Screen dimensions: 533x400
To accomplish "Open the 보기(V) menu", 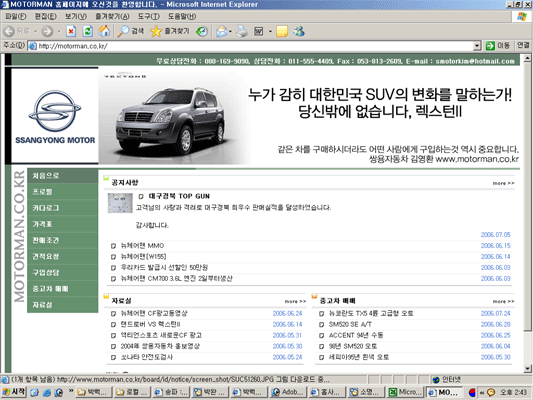I will (76, 16).
